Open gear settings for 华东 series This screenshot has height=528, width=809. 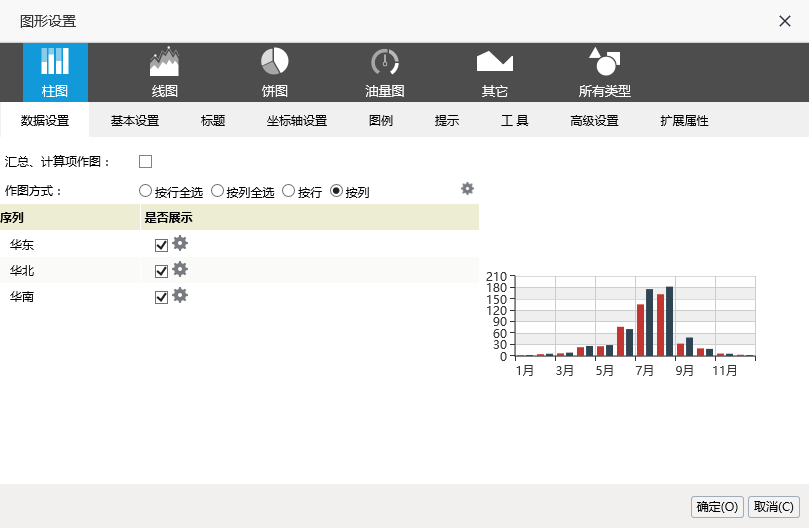click(180, 243)
